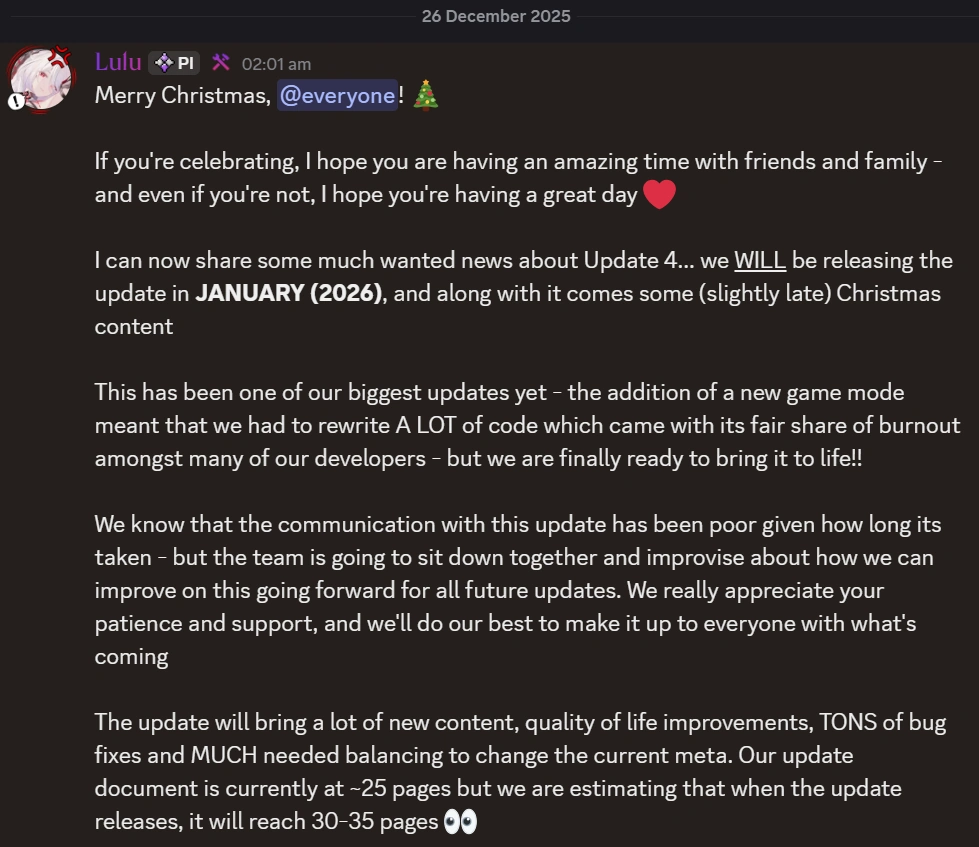Click the 'Update 4' news paragraph
This screenshot has height=847, width=979.
click(520, 294)
